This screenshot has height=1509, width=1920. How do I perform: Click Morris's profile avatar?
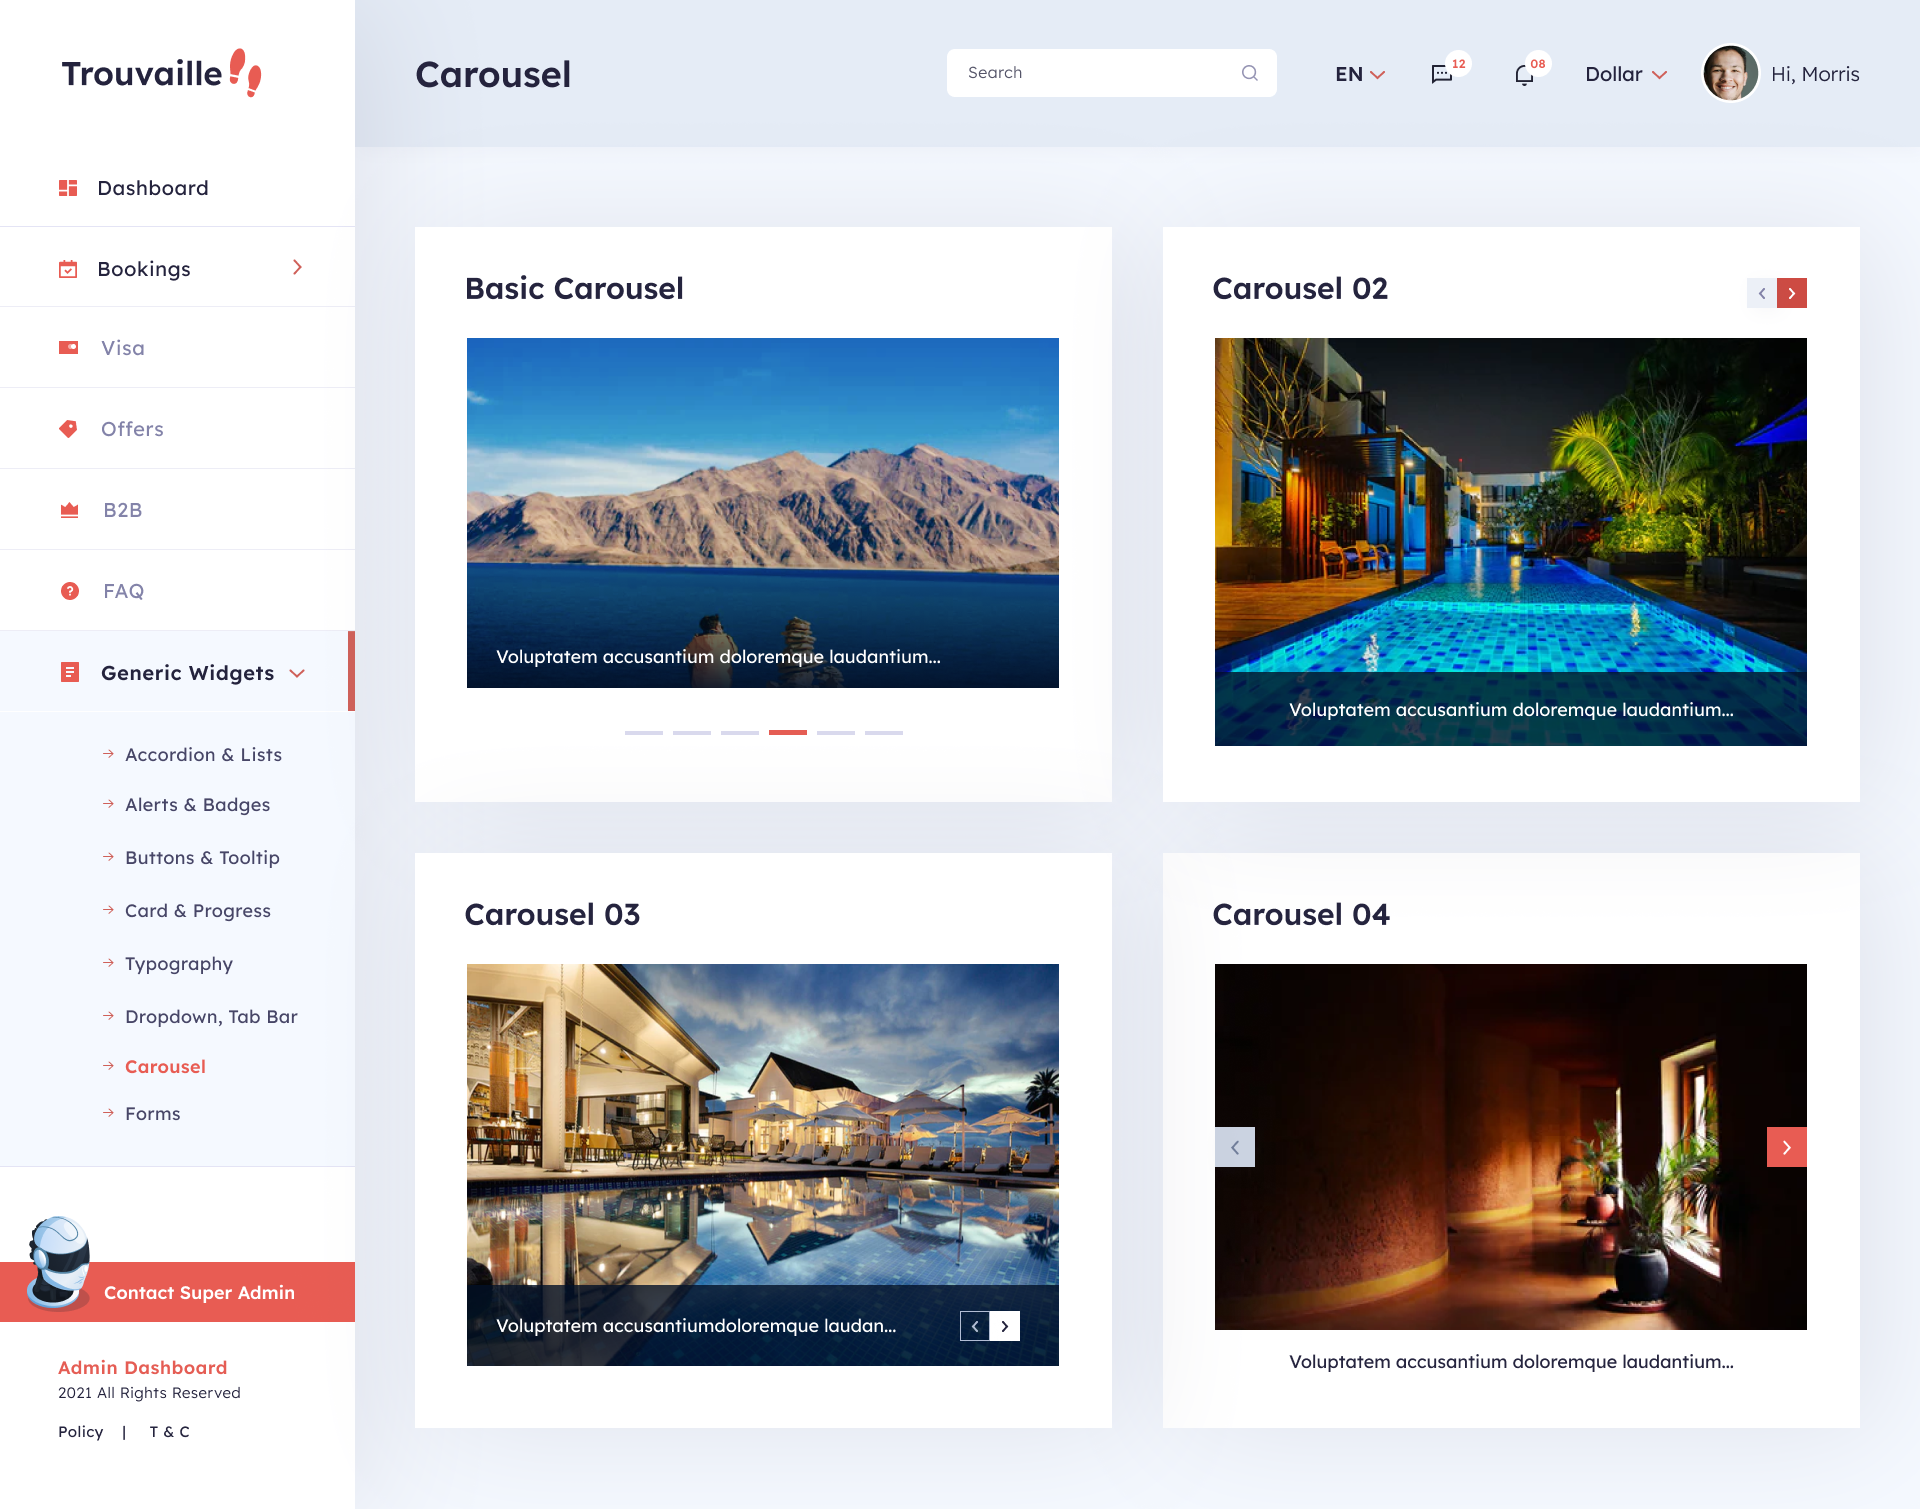(x=1730, y=74)
